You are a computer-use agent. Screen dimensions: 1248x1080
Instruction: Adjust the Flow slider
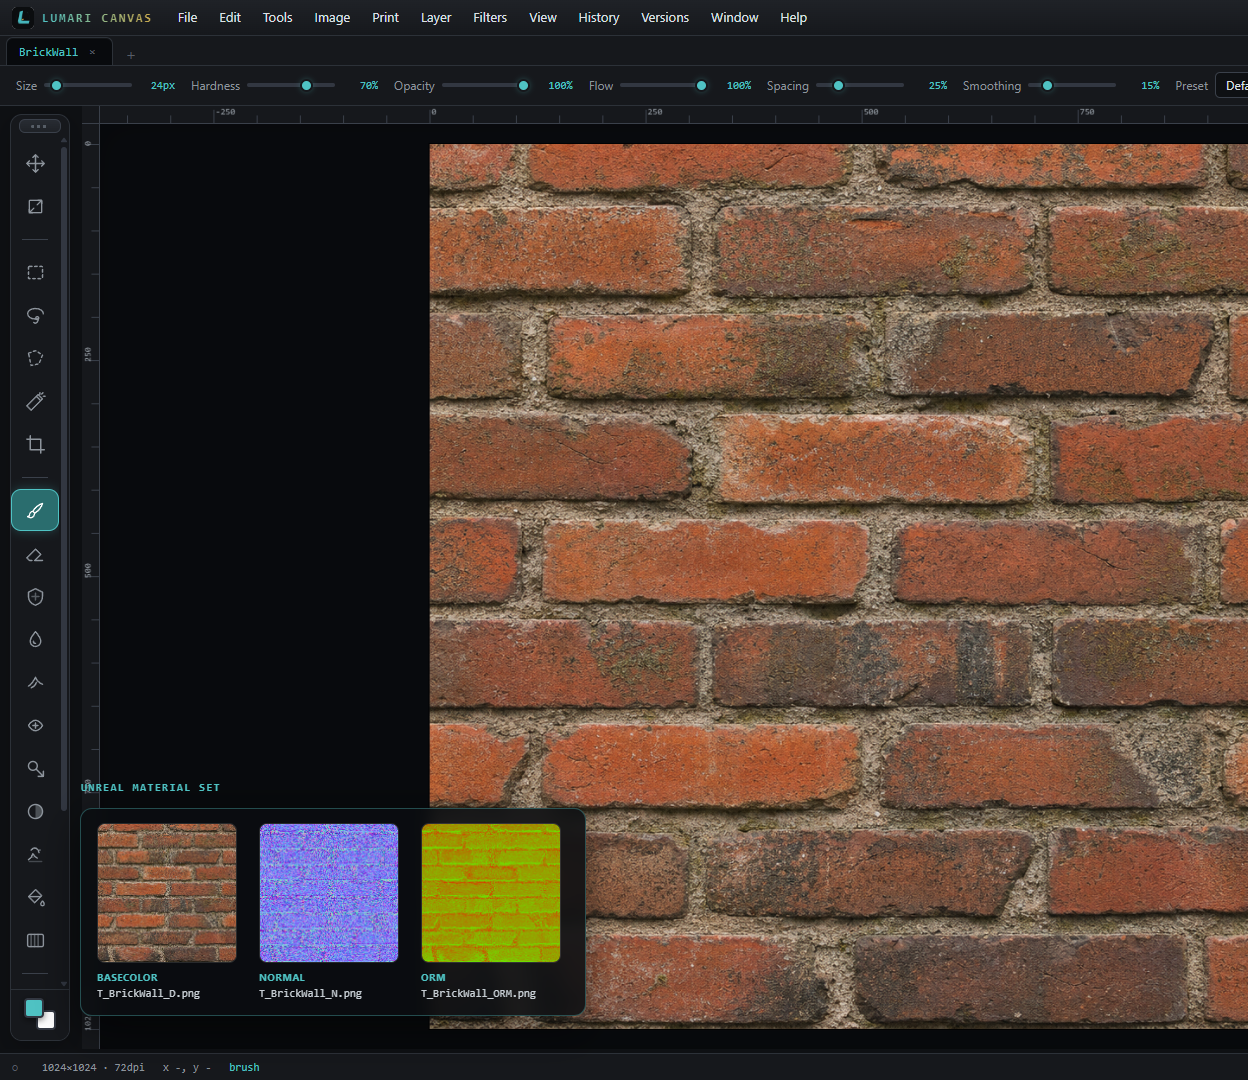pos(664,86)
